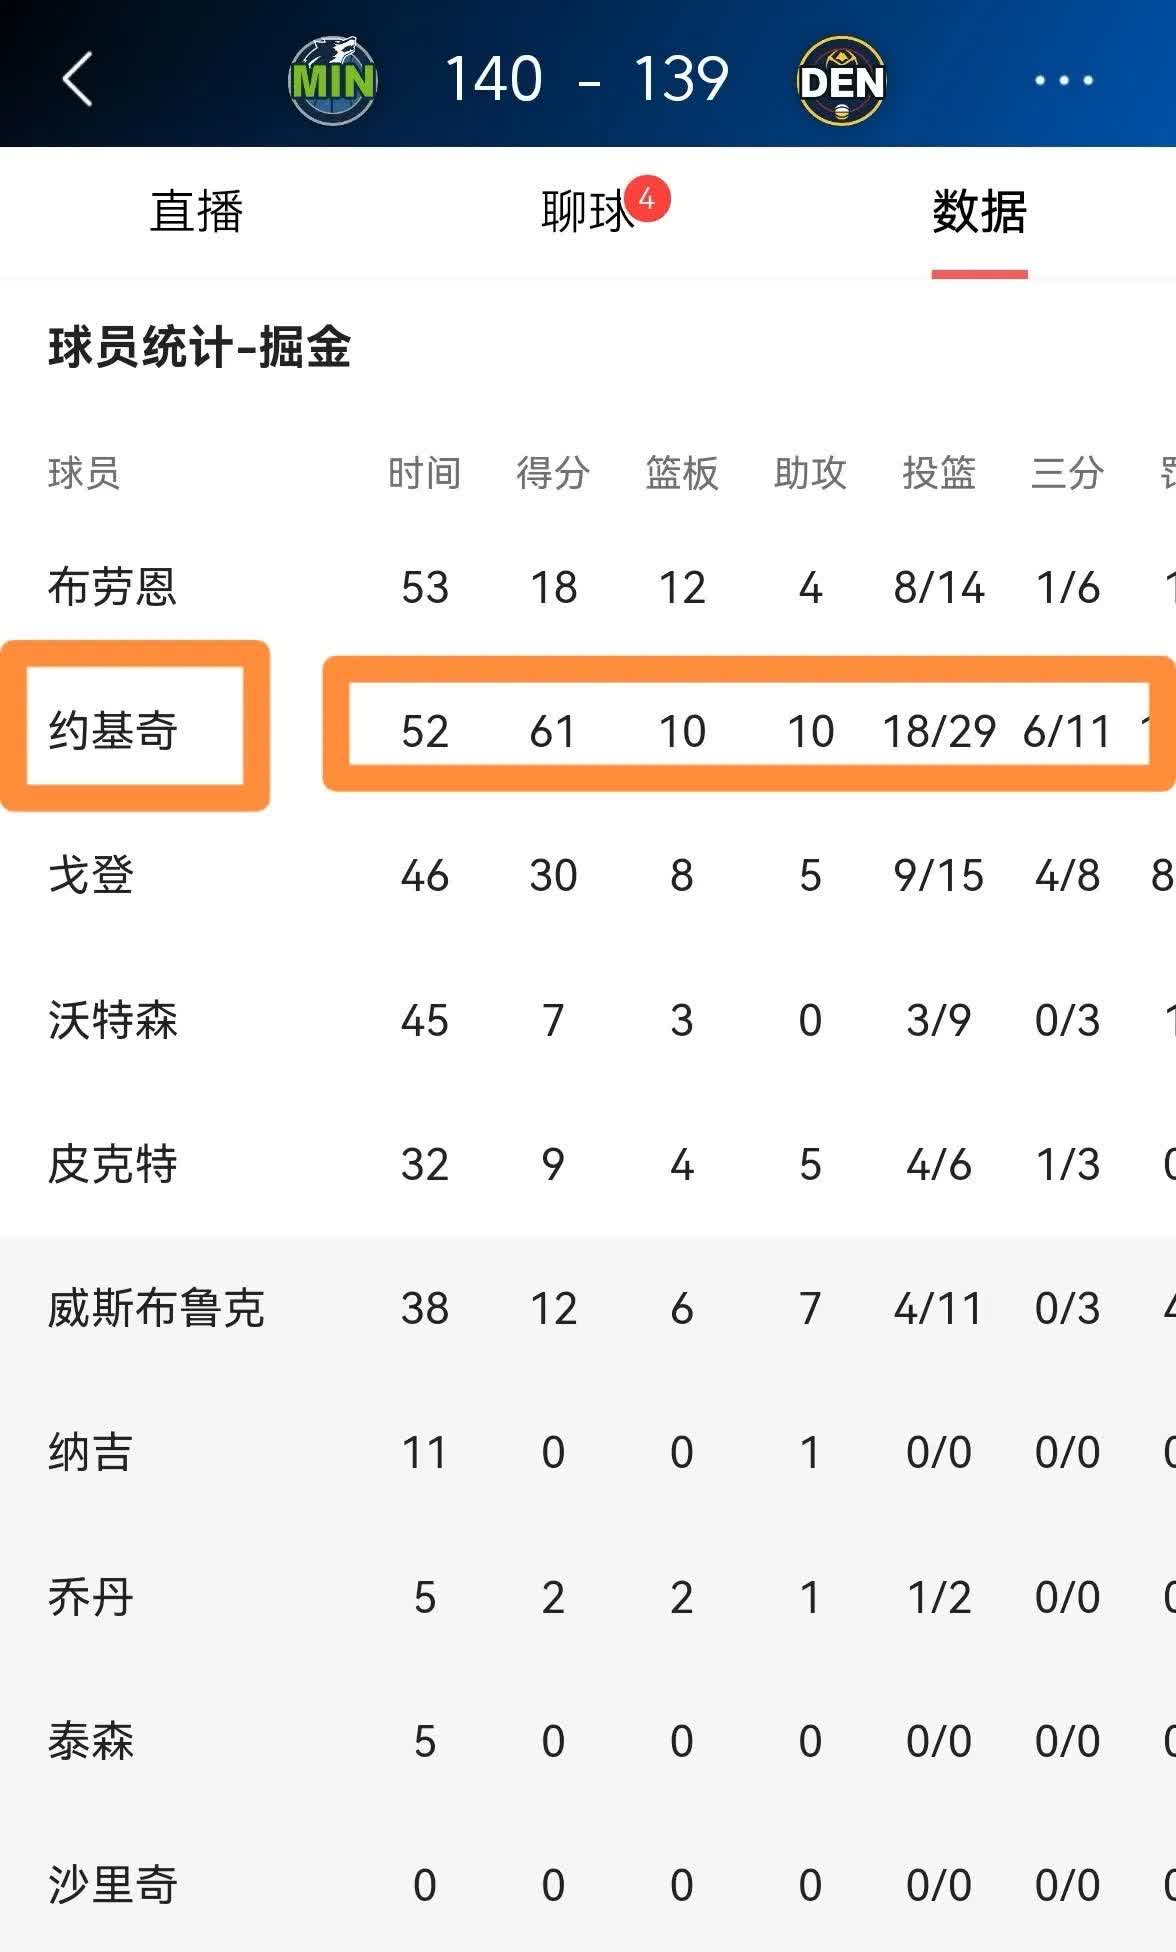Select the 数据 tab
This screenshot has width=1176, height=1952.
coord(979,212)
